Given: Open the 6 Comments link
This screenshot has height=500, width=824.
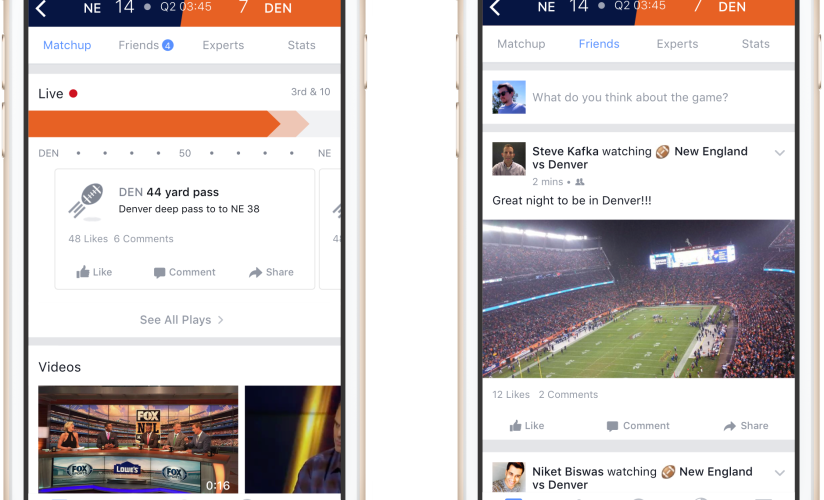Looking at the screenshot, I should [143, 239].
